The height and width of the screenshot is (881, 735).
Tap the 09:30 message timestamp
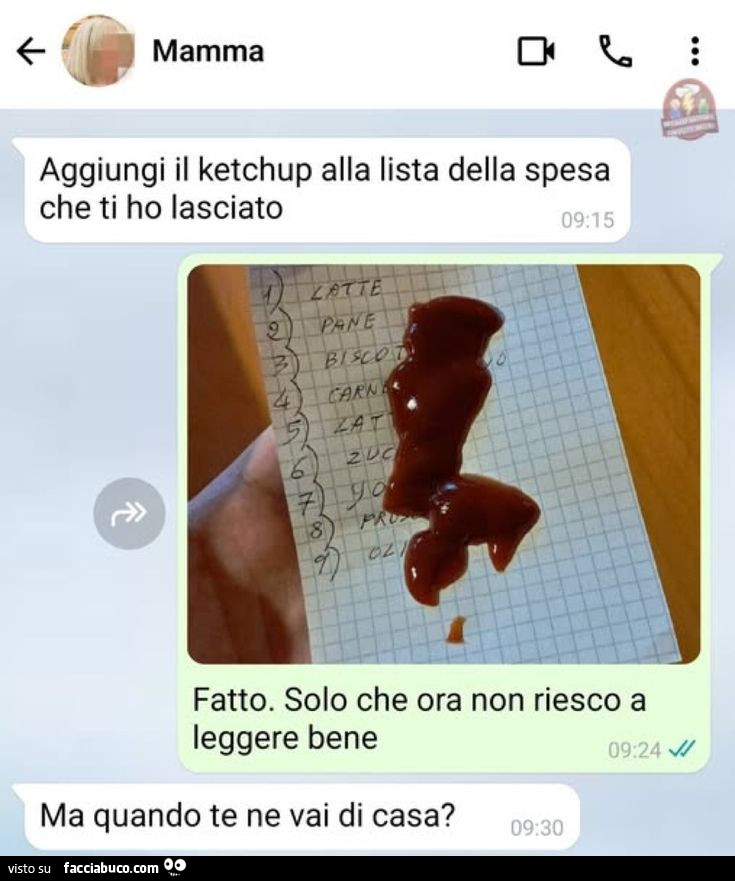(x=537, y=828)
